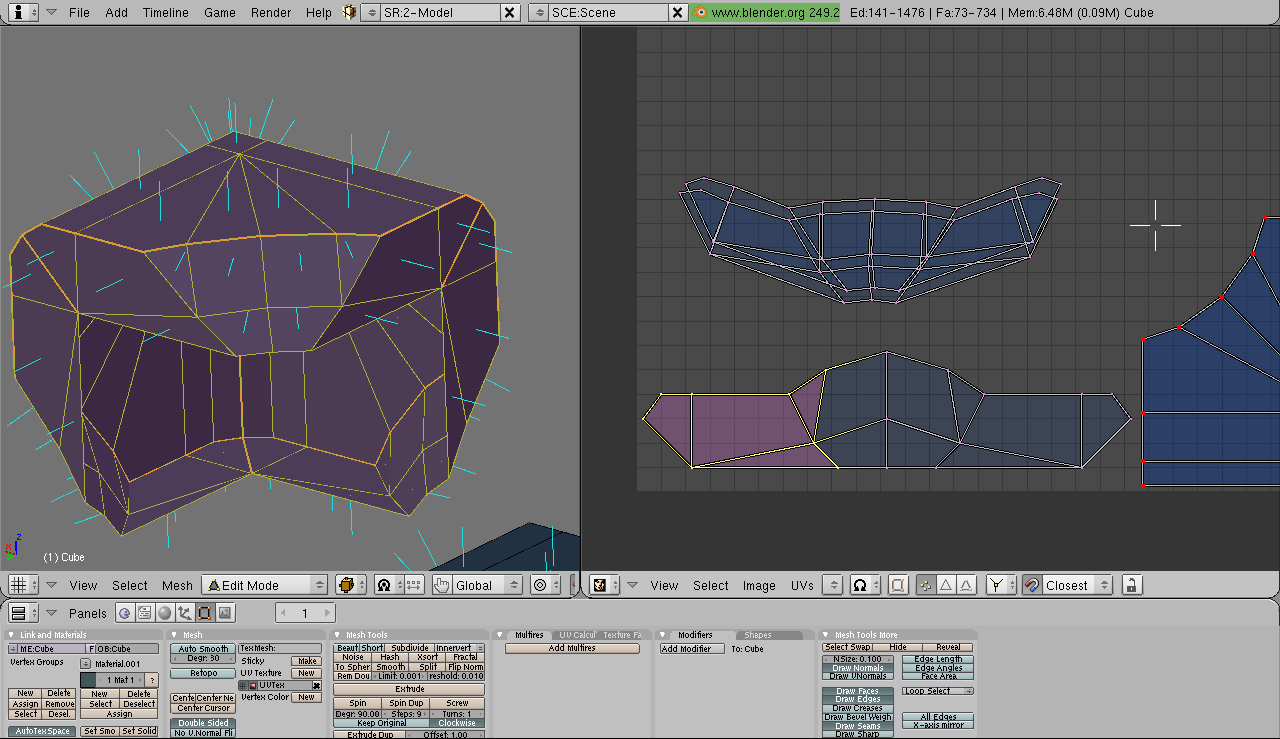Image resolution: width=1280 pixels, height=739 pixels.
Task: Click the fullscreen cube icon beside Help
Action: coord(349,12)
